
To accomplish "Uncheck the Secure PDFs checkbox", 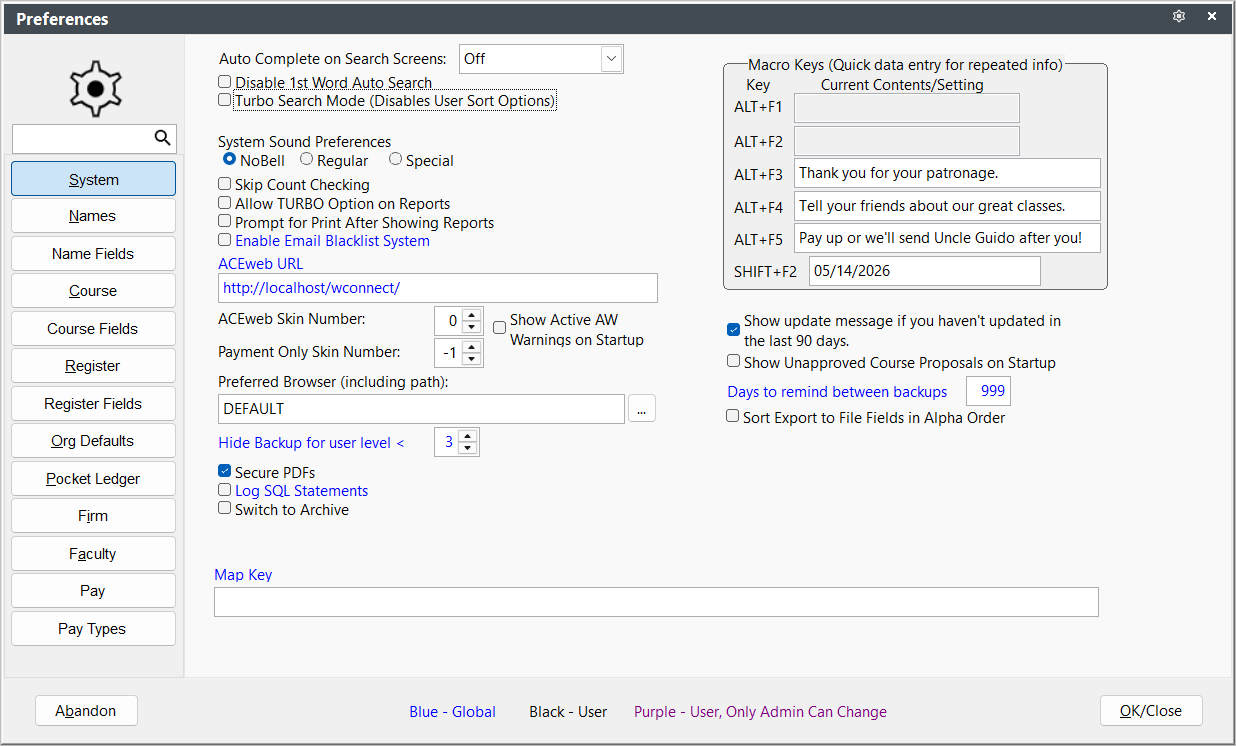I will tap(225, 472).
